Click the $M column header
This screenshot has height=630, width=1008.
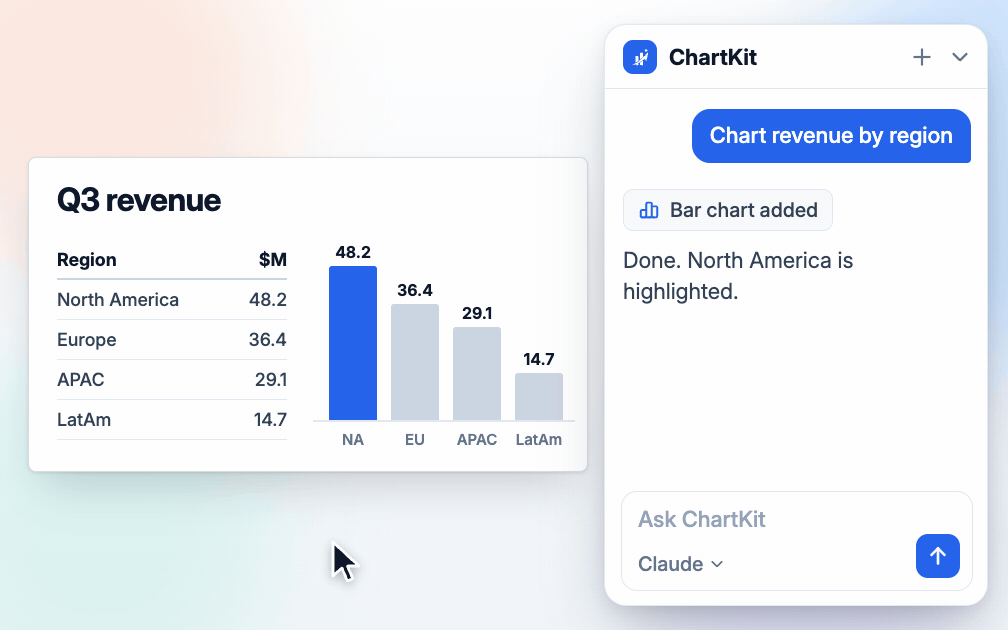[273, 260]
